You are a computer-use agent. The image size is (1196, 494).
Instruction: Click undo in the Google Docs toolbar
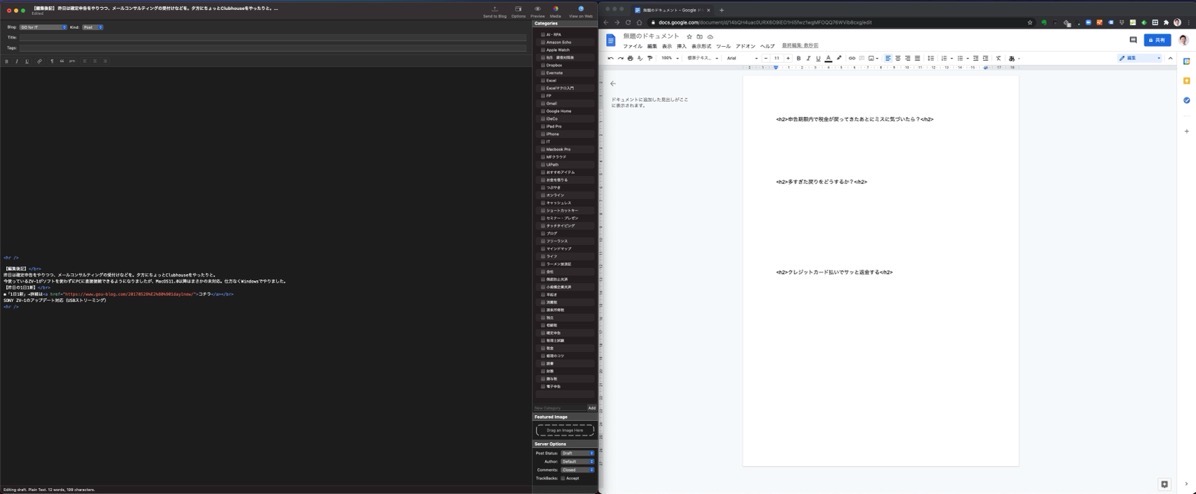point(610,58)
